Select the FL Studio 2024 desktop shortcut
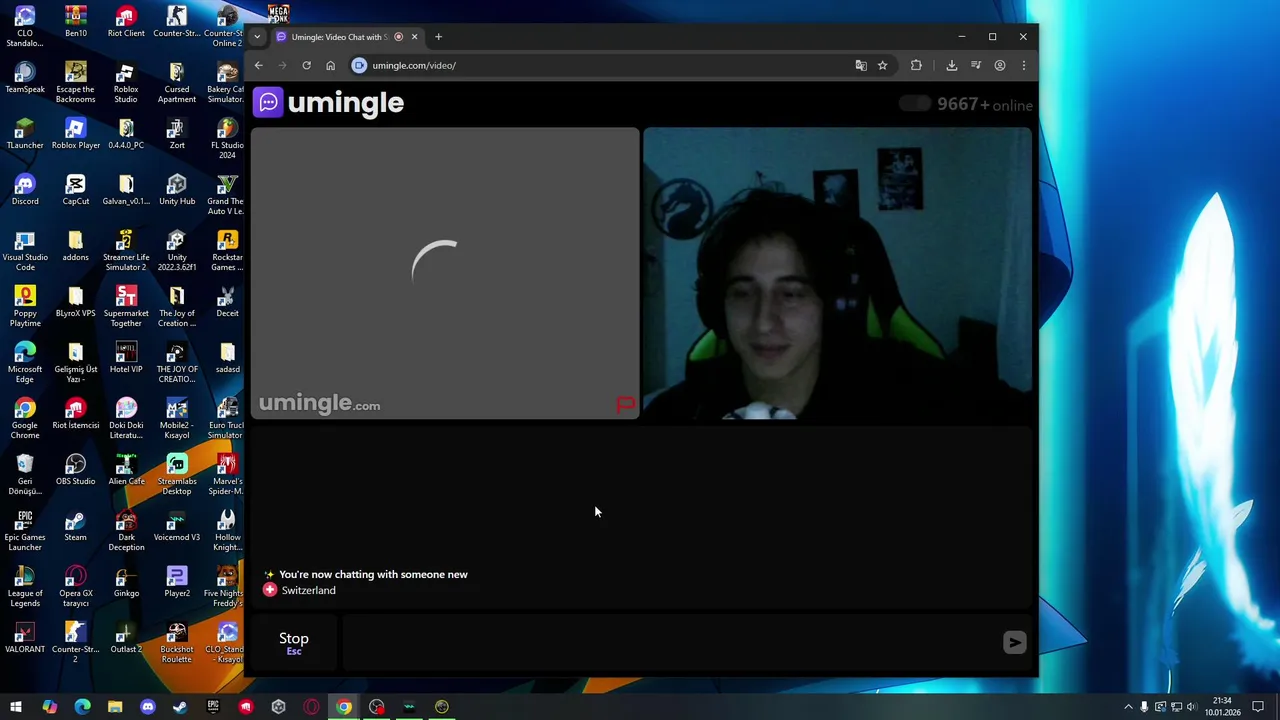Screen dimensions: 1280x720 pyautogui.click(x=227, y=138)
